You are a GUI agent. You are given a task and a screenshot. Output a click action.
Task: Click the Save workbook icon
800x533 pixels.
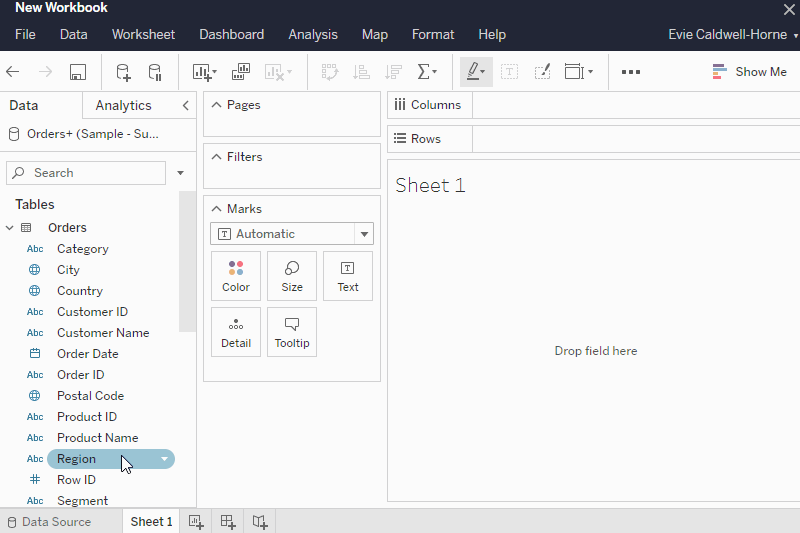(x=78, y=72)
